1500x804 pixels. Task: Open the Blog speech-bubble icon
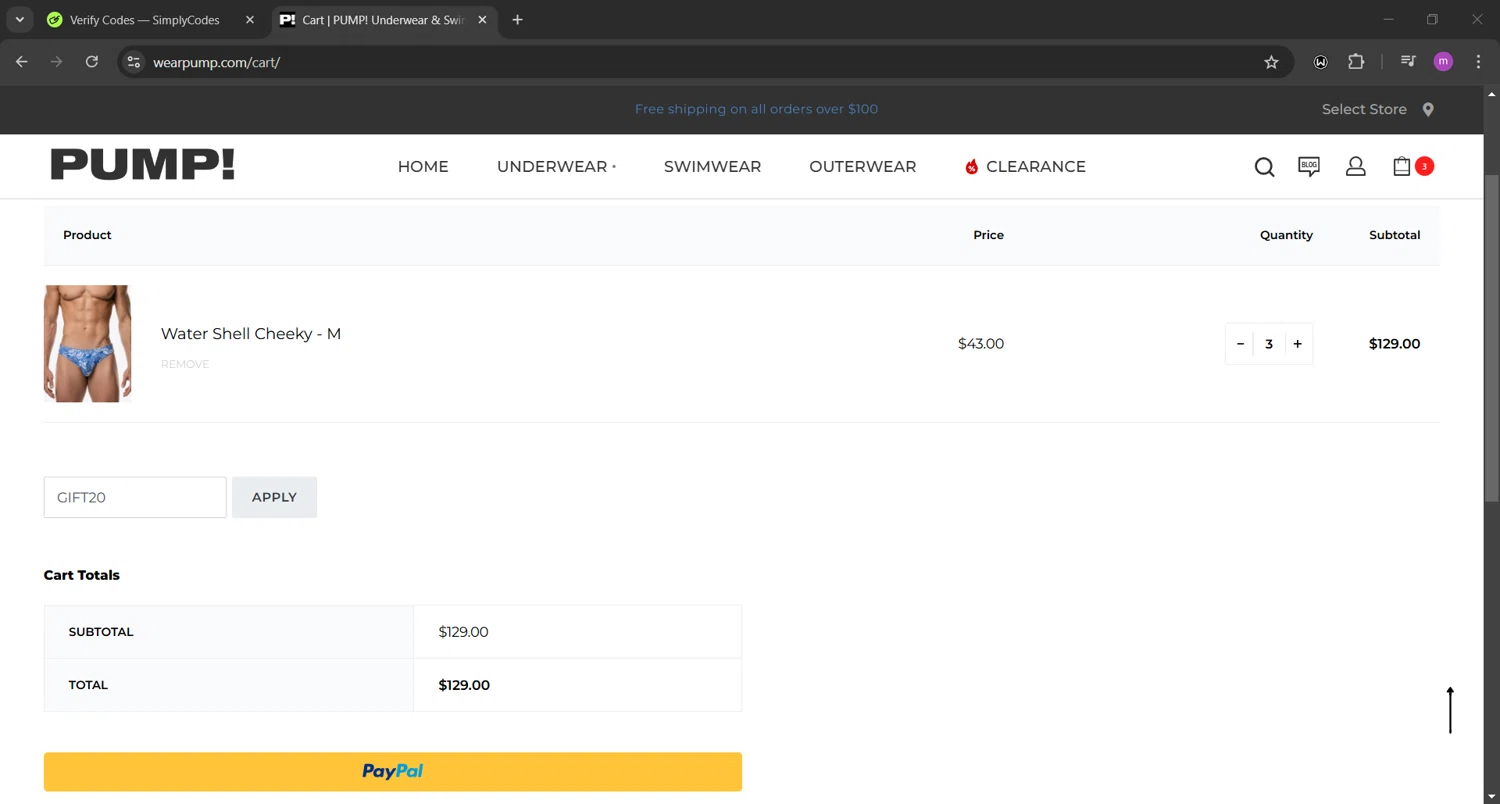click(x=1309, y=167)
